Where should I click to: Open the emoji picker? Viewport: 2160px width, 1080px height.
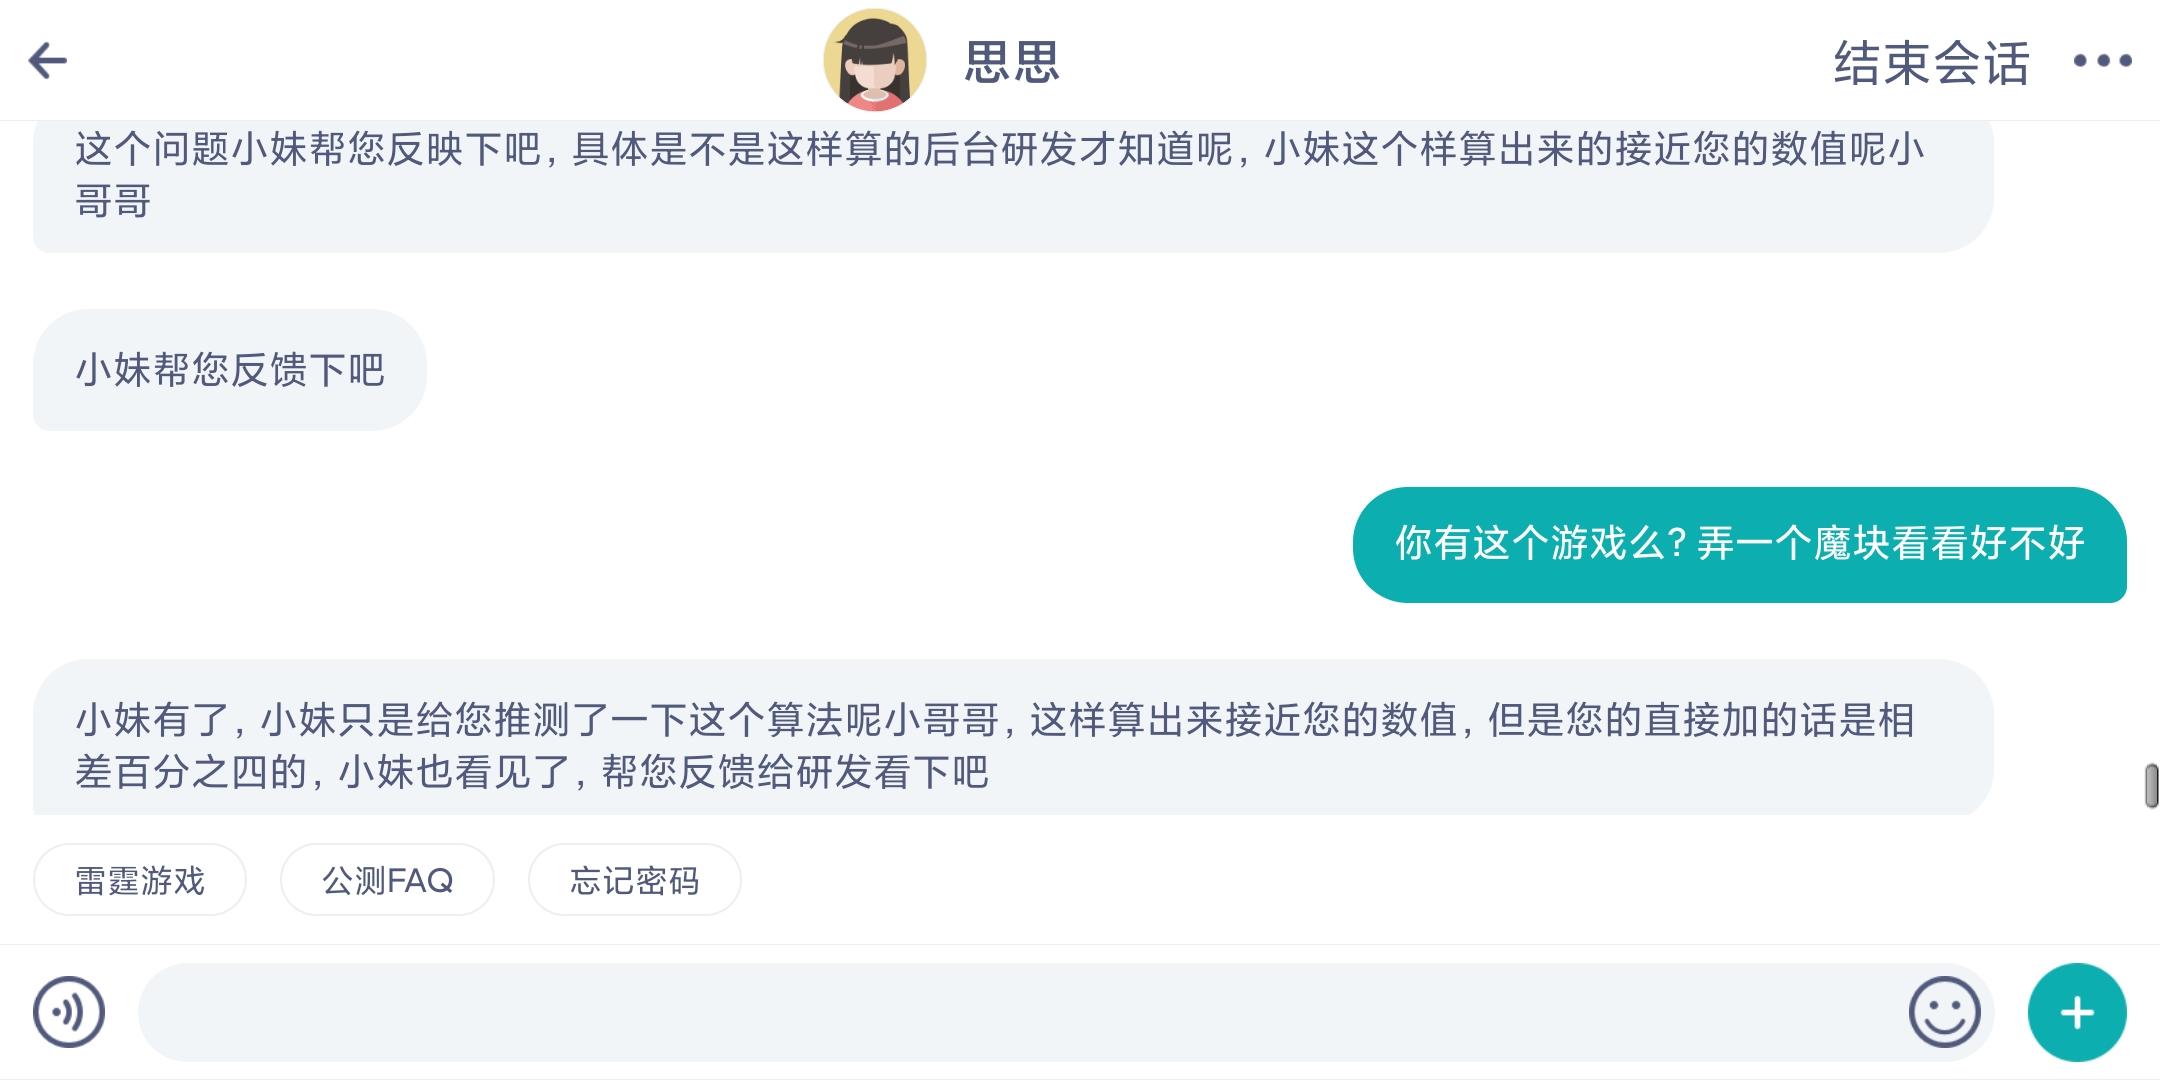click(1943, 1012)
